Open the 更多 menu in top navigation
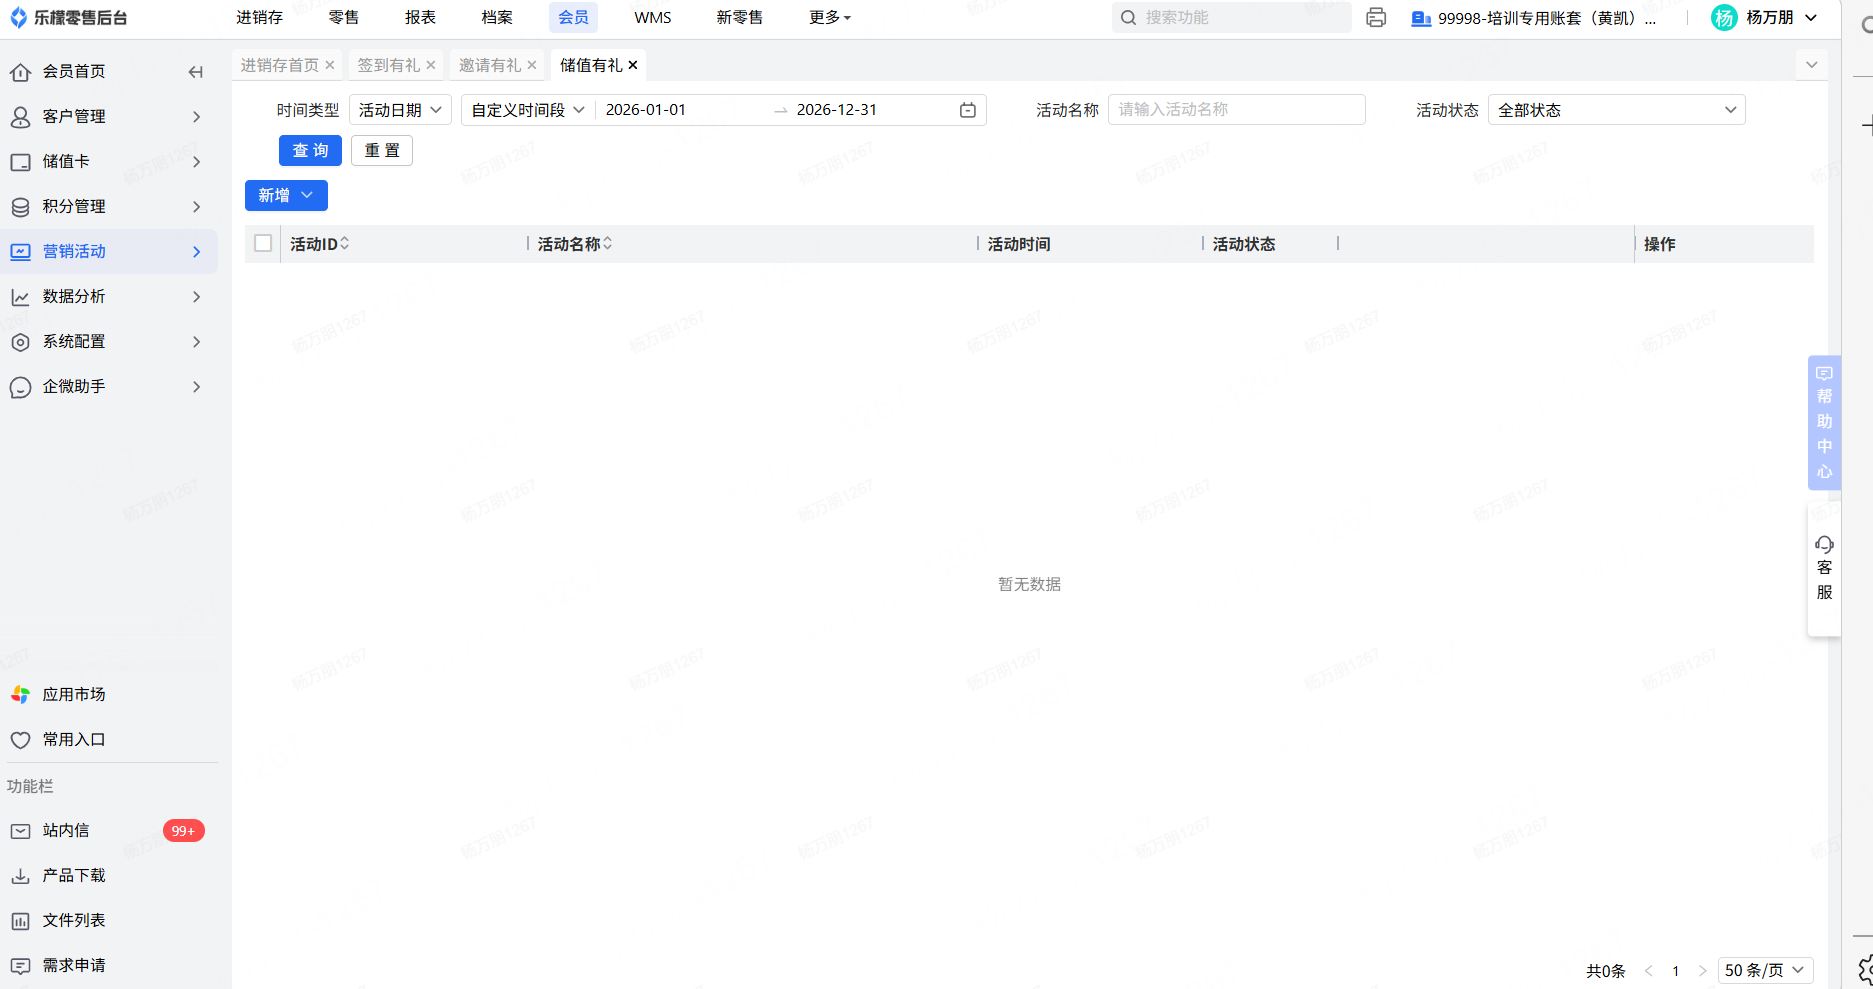1873x989 pixels. coord(829,17)
